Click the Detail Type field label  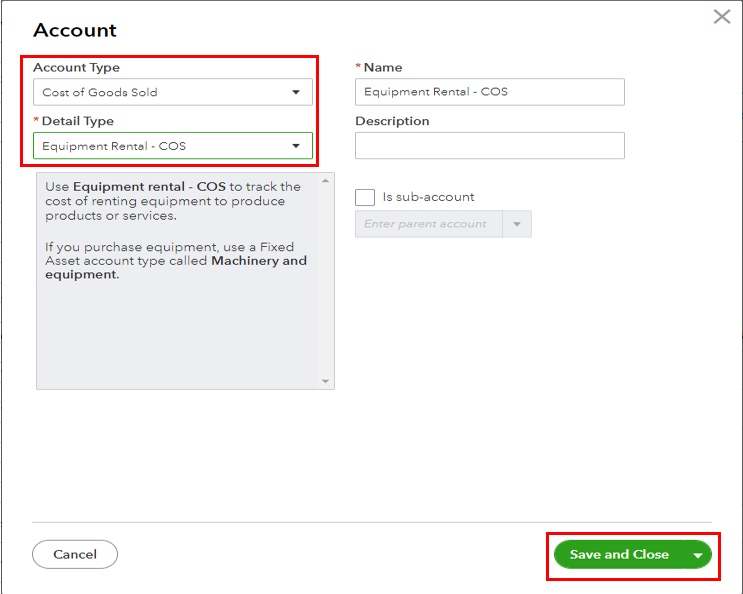78,121
